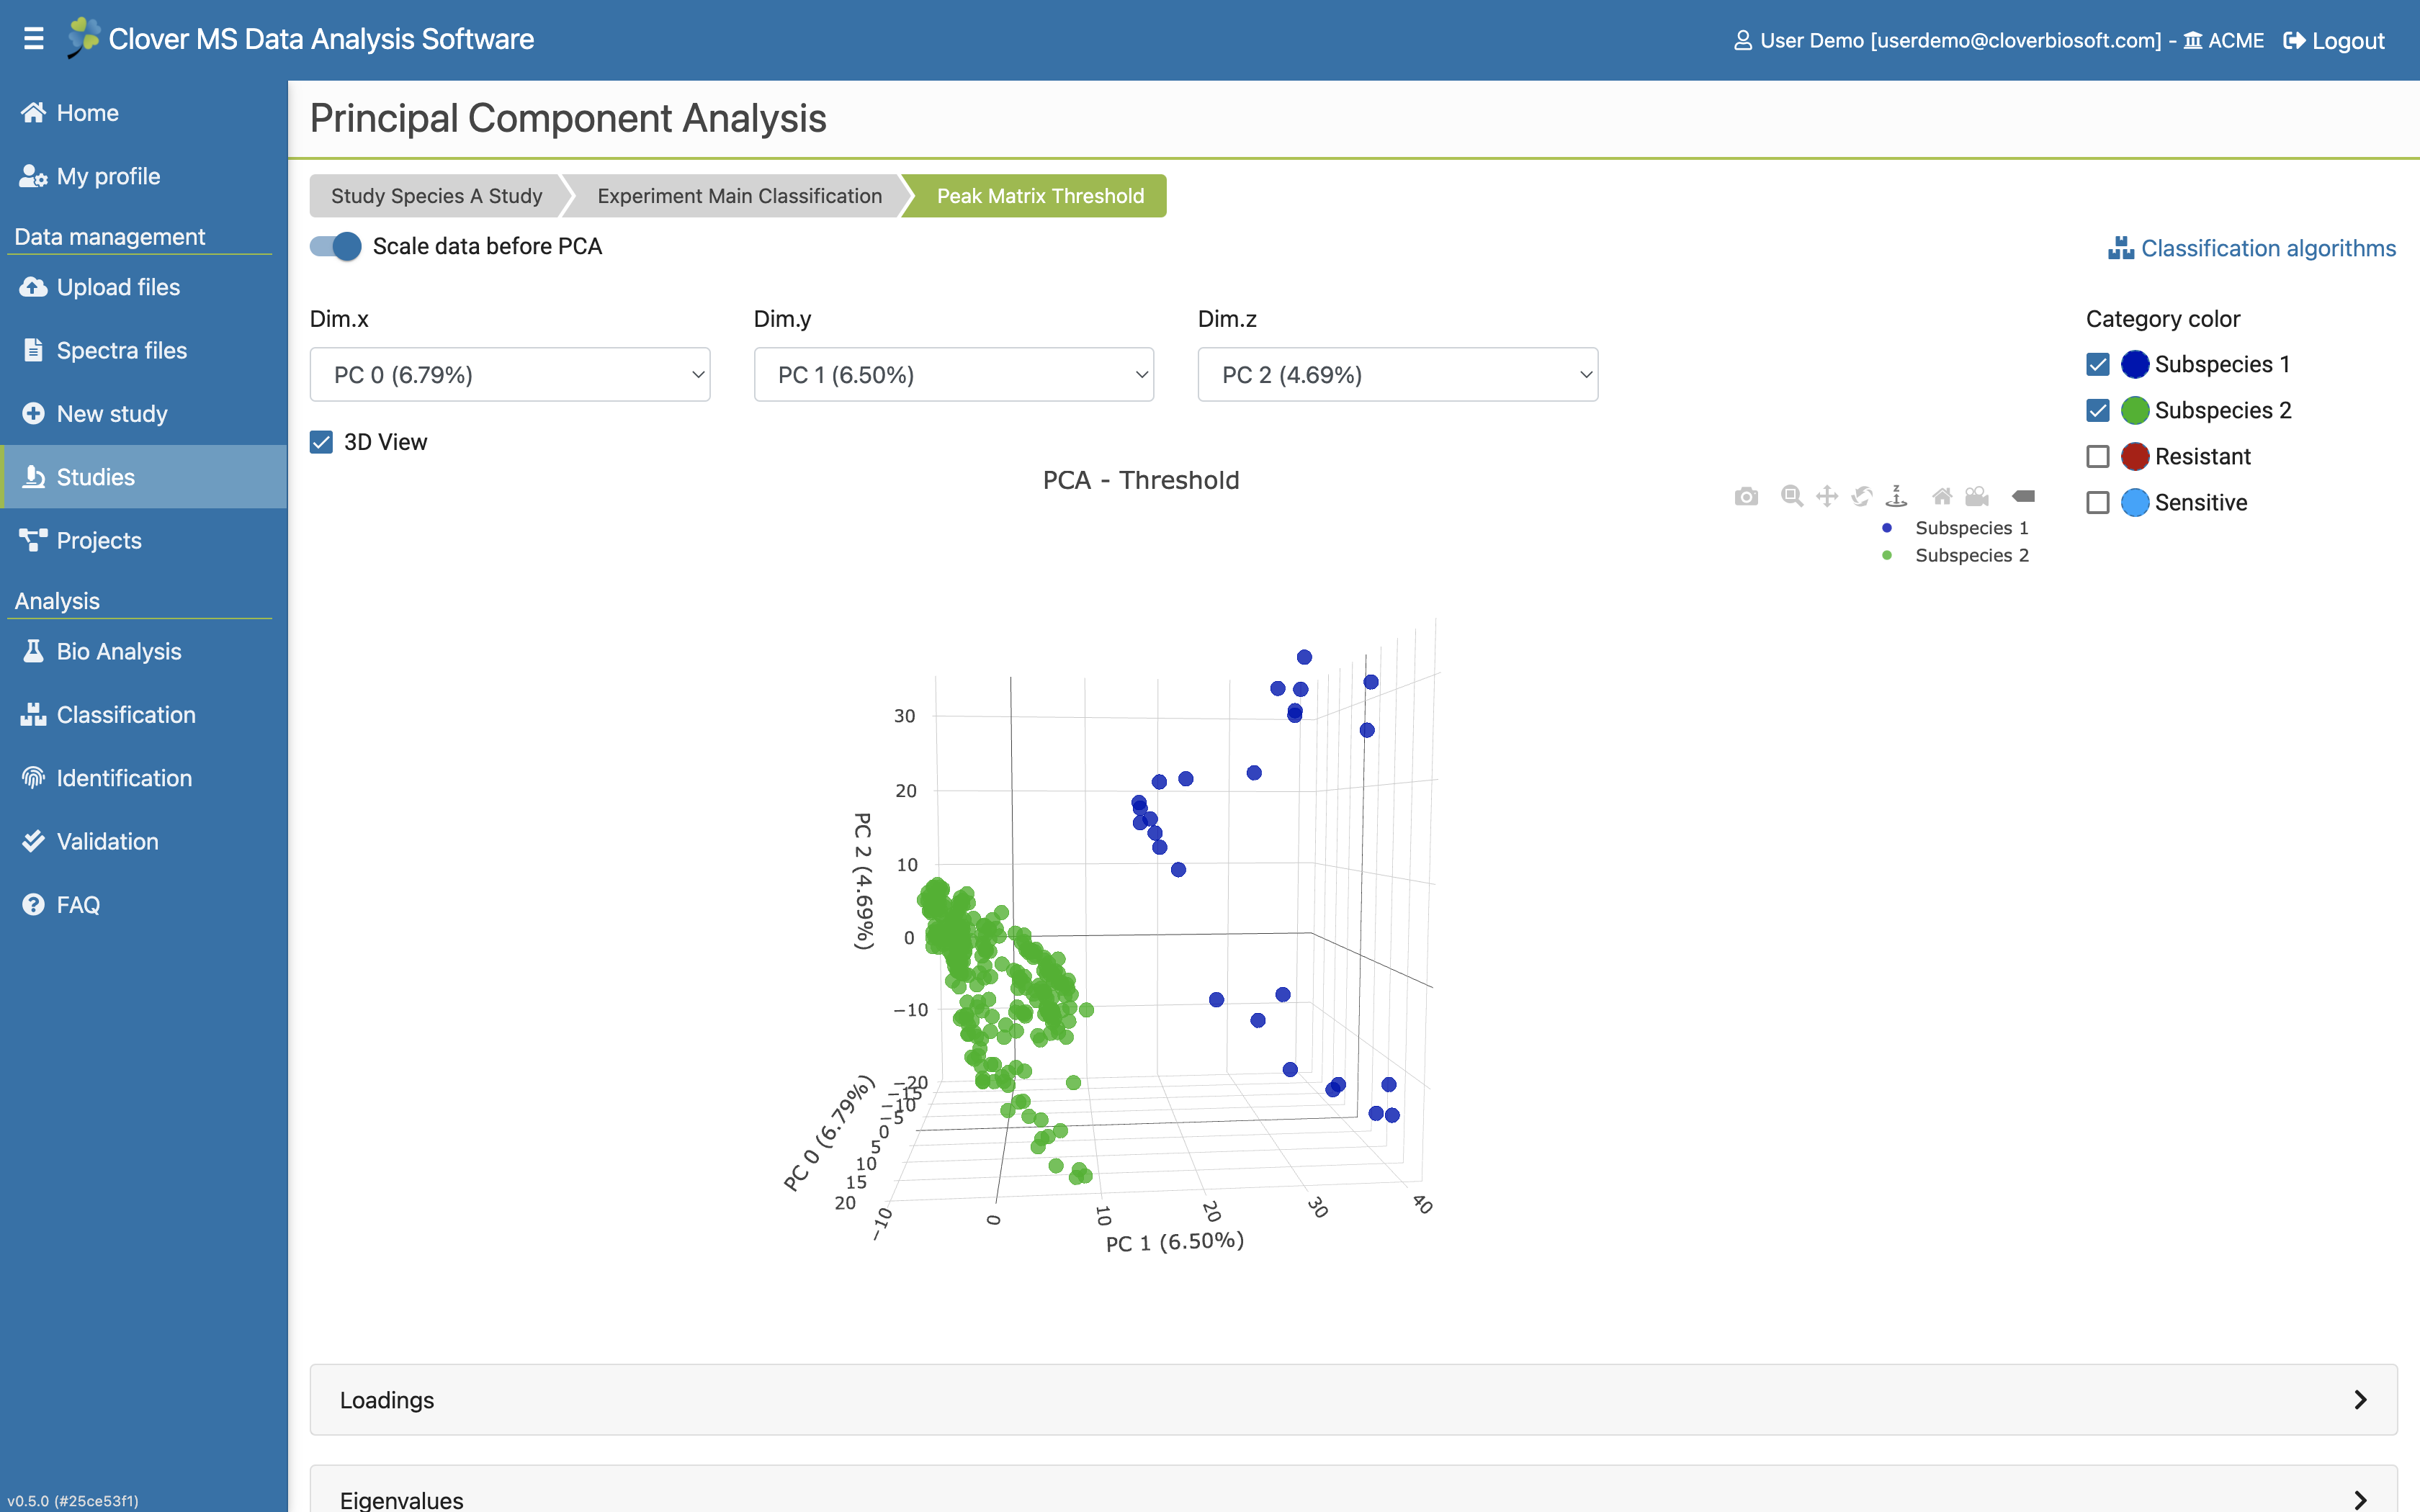Check the Sensitive category checkbox
Image resolution: width=2420 pixels, height=1512 pixels.
(x=2098, y=502)
